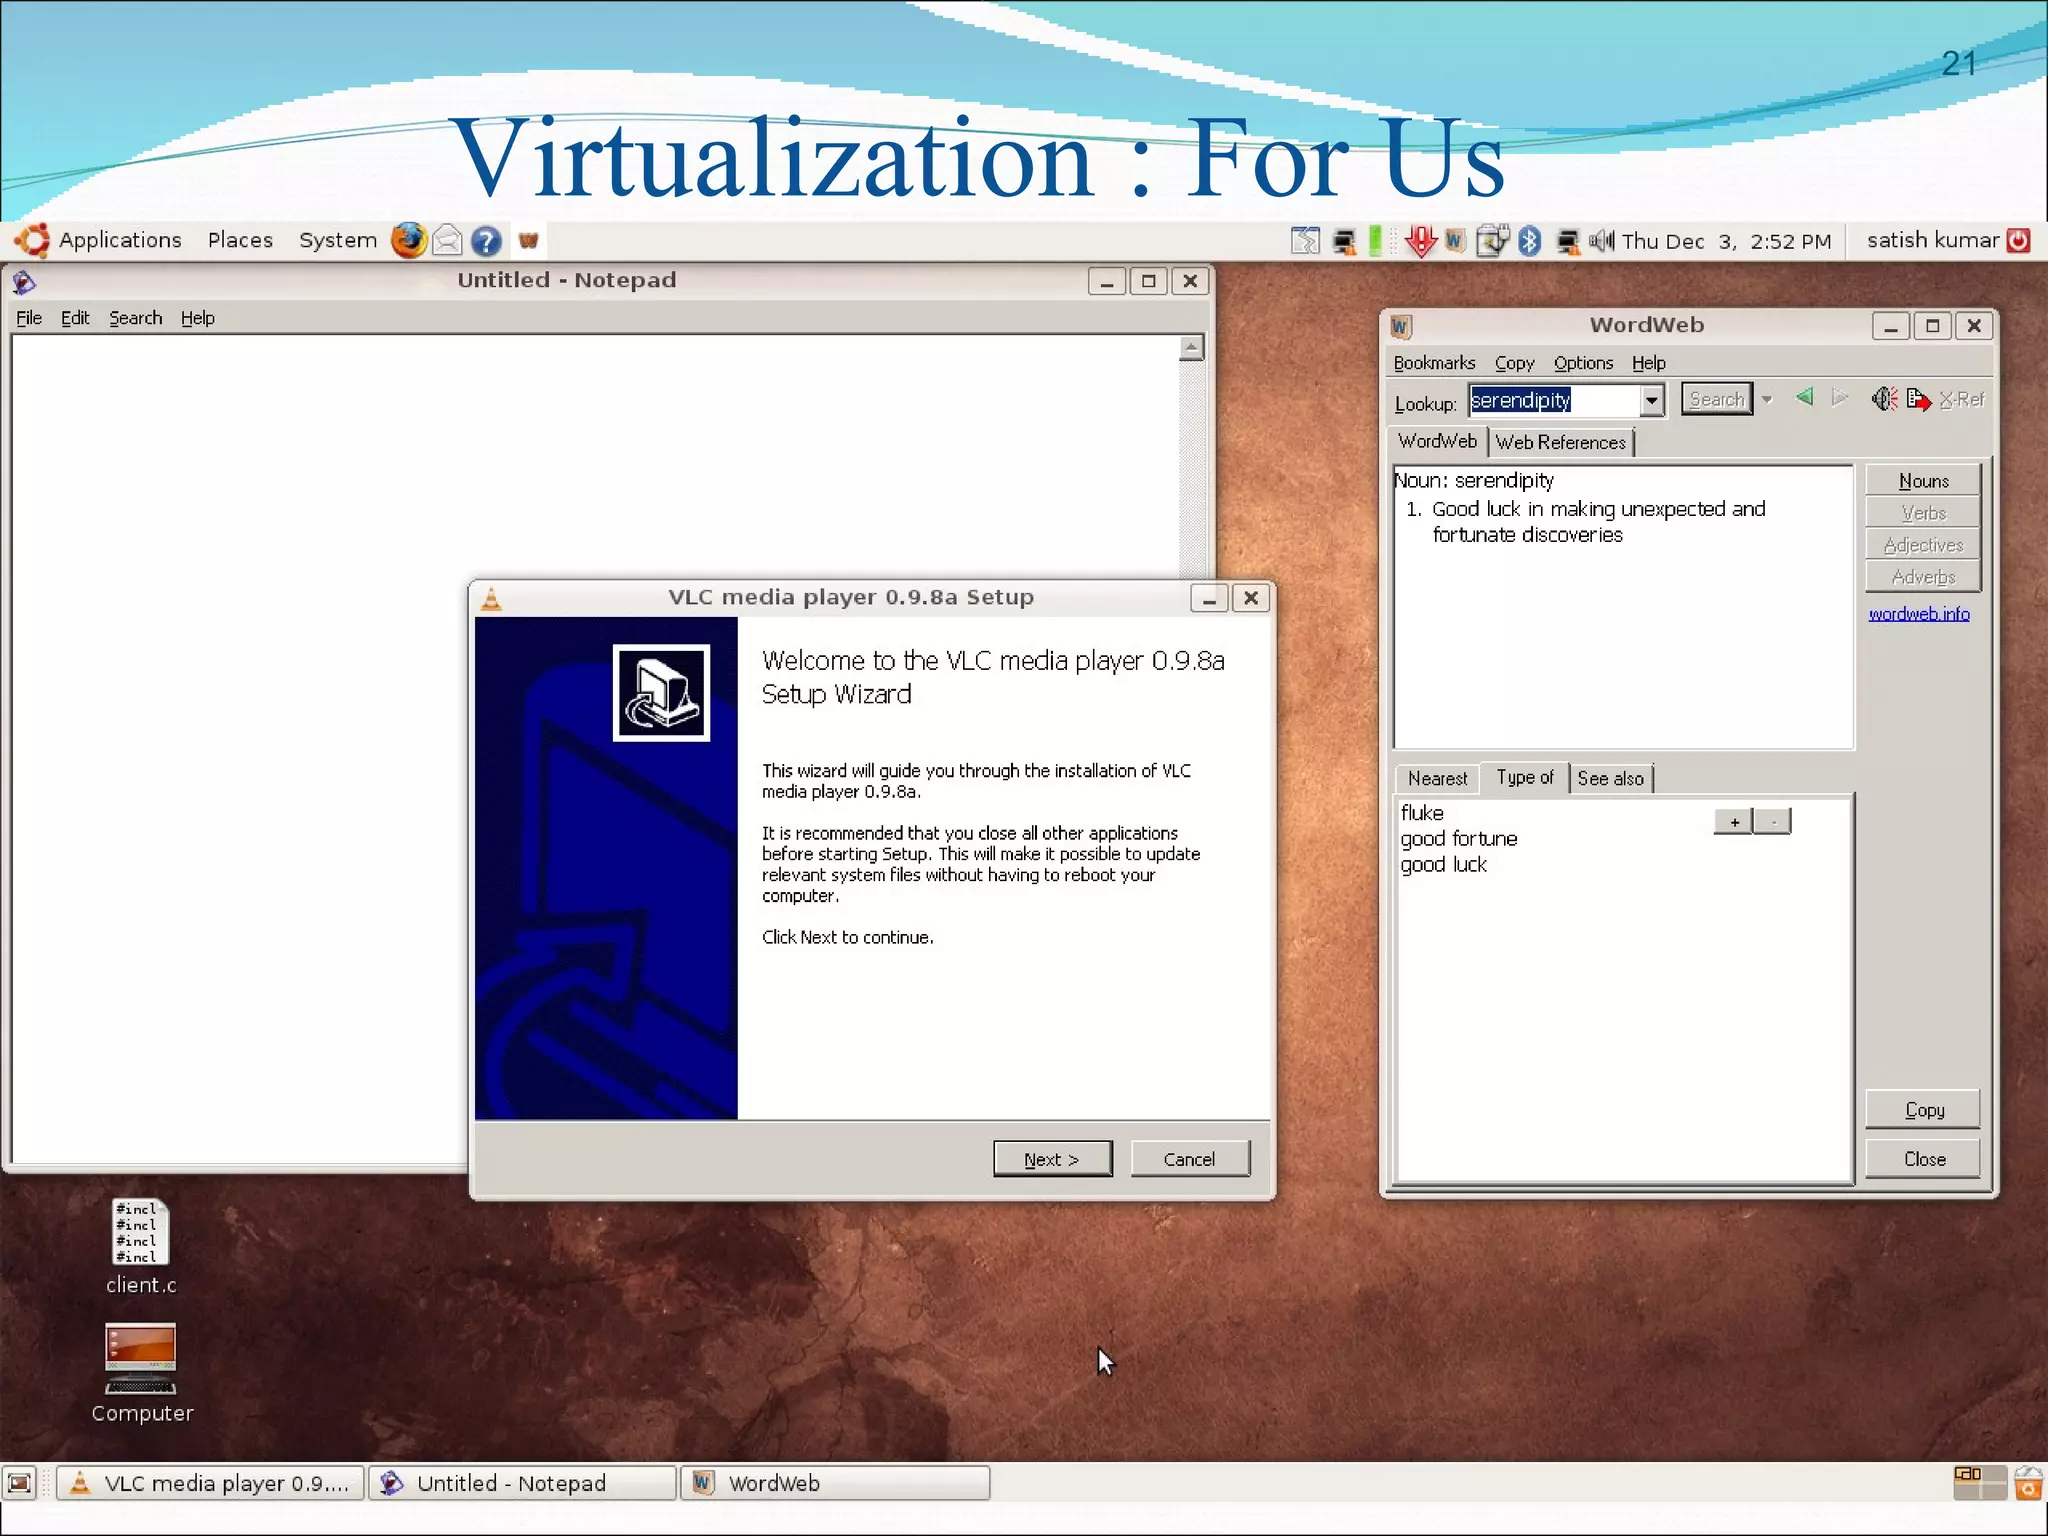Click the Notepad scrollbar up arrow
The image size is (2048, 1536).
(1191, 348)
